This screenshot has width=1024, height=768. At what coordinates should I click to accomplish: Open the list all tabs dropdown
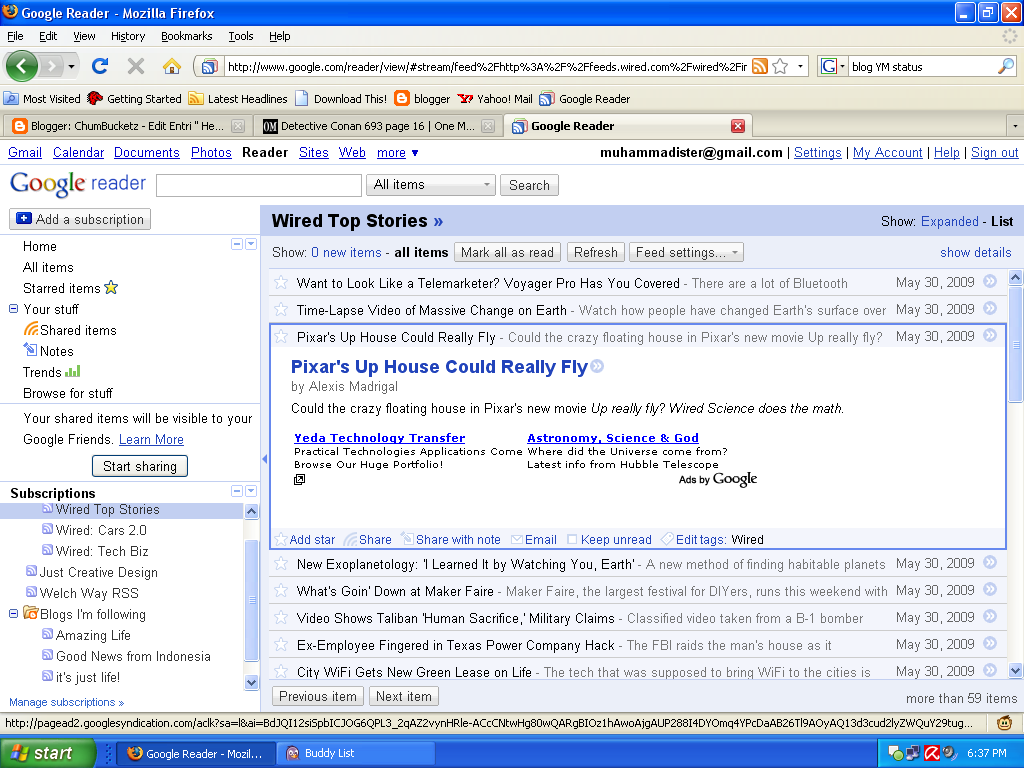[1015, 126]
